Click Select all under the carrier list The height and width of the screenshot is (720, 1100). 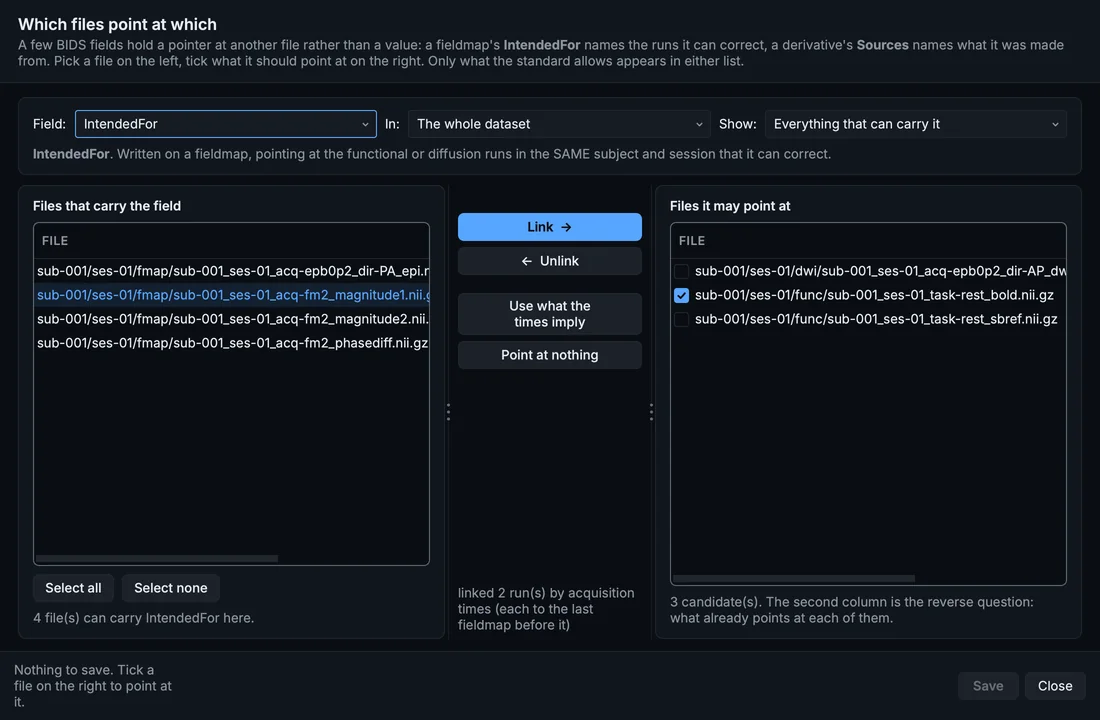pyautogui.click(x=73, y=588)
